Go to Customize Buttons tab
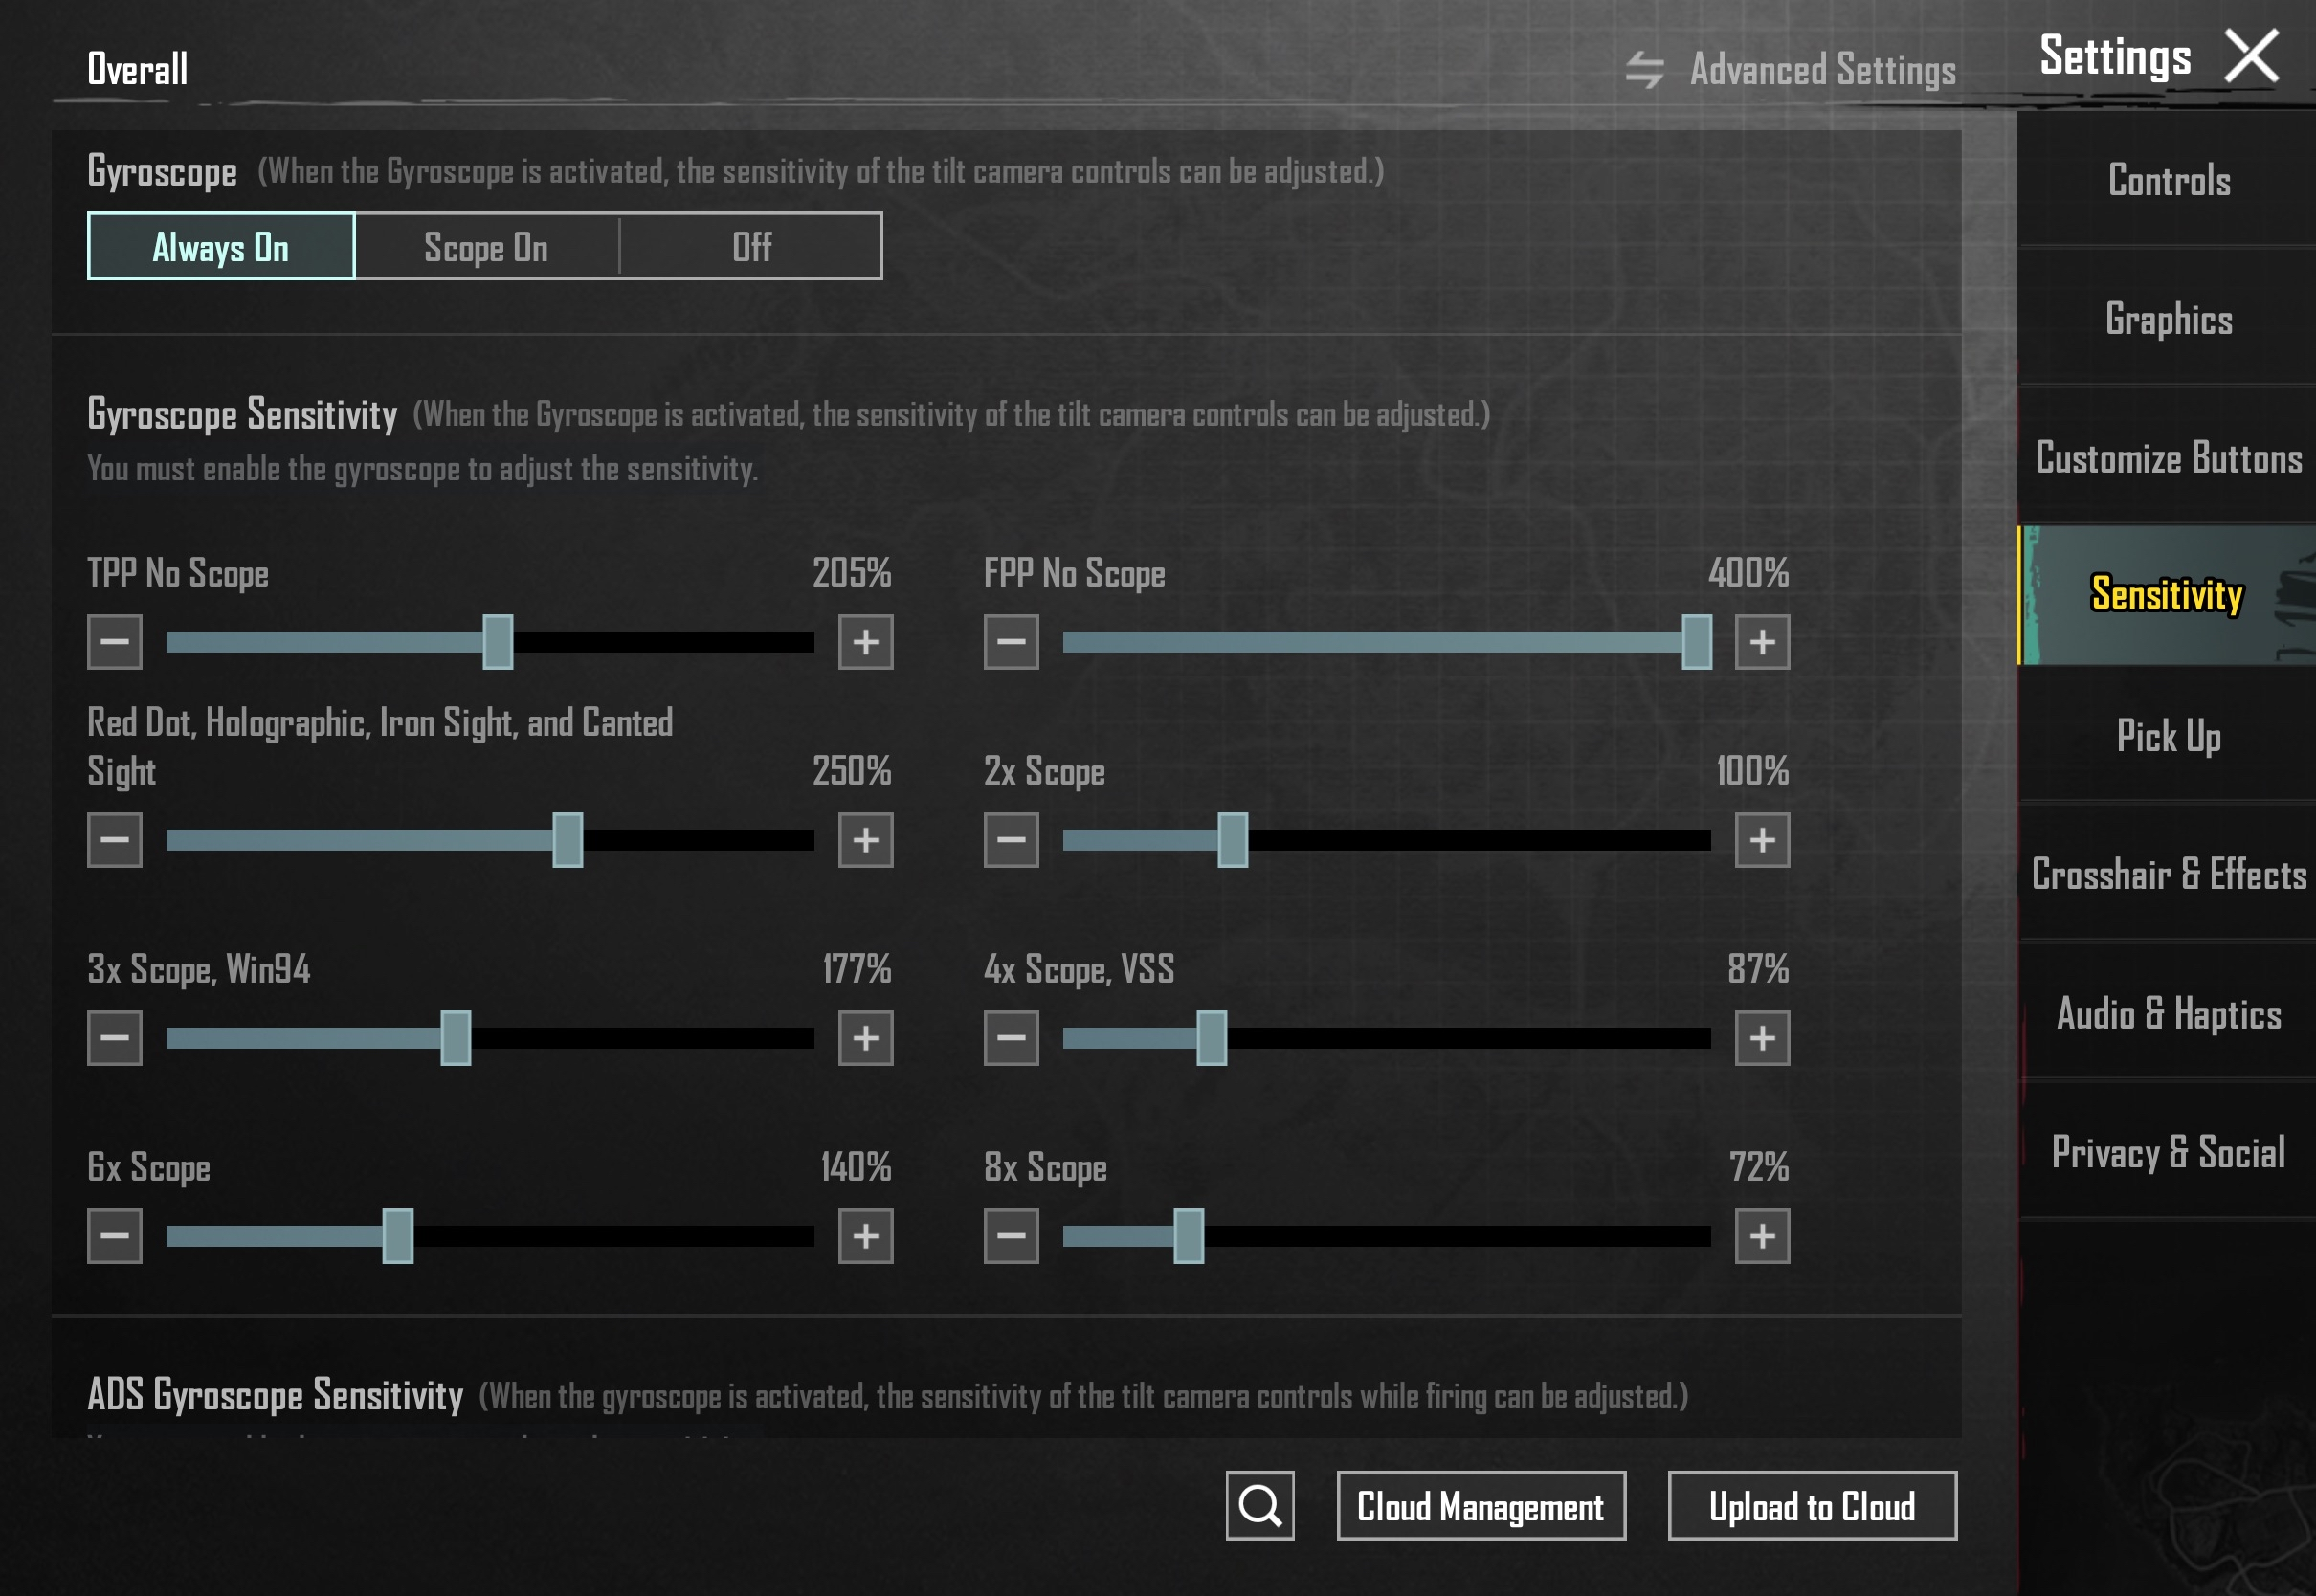2316x1596 pixels. 2168,458
